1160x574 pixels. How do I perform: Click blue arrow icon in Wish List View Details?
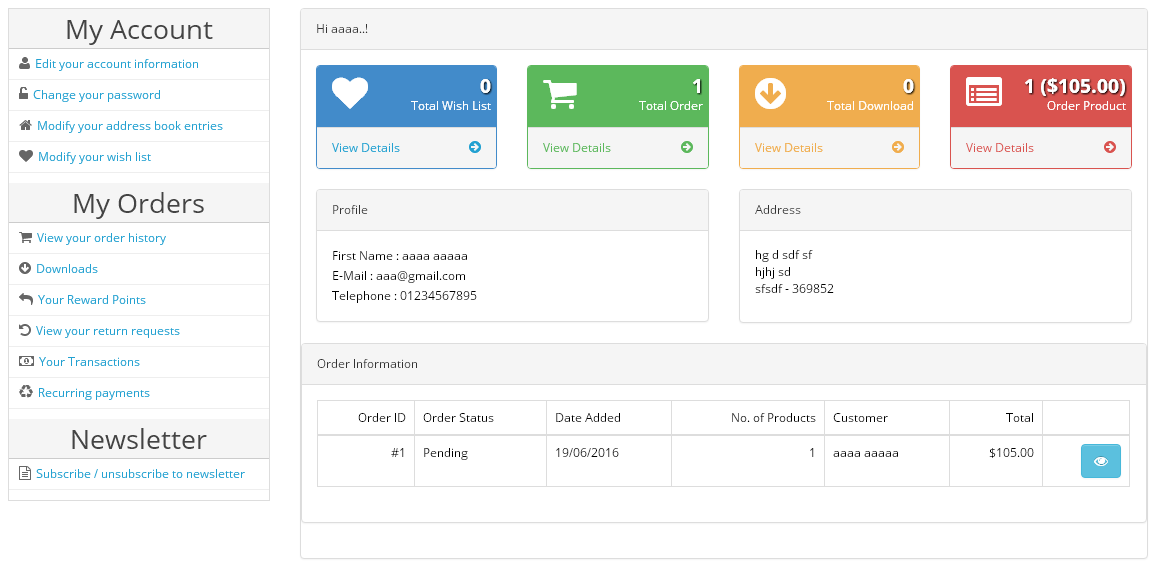coord(475,147)
